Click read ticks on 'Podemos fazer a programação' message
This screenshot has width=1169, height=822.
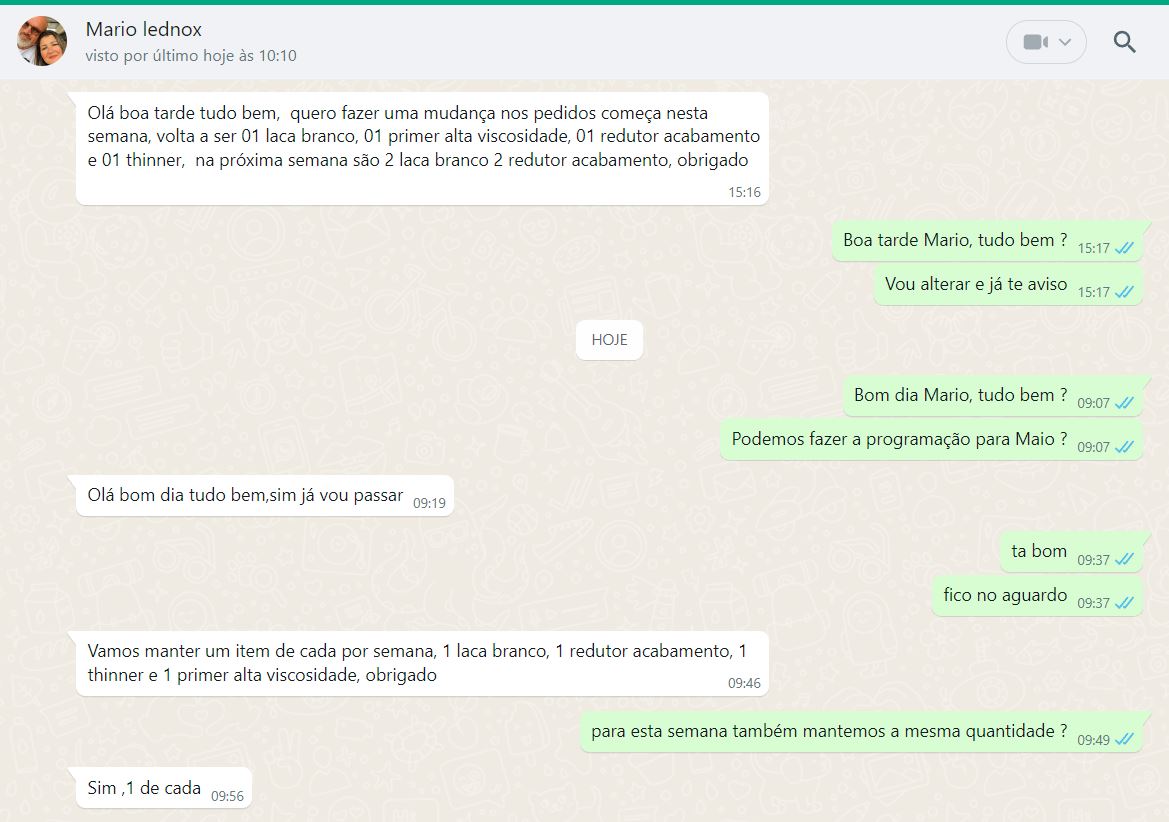pyautogui.click(x=1124, y=447)
